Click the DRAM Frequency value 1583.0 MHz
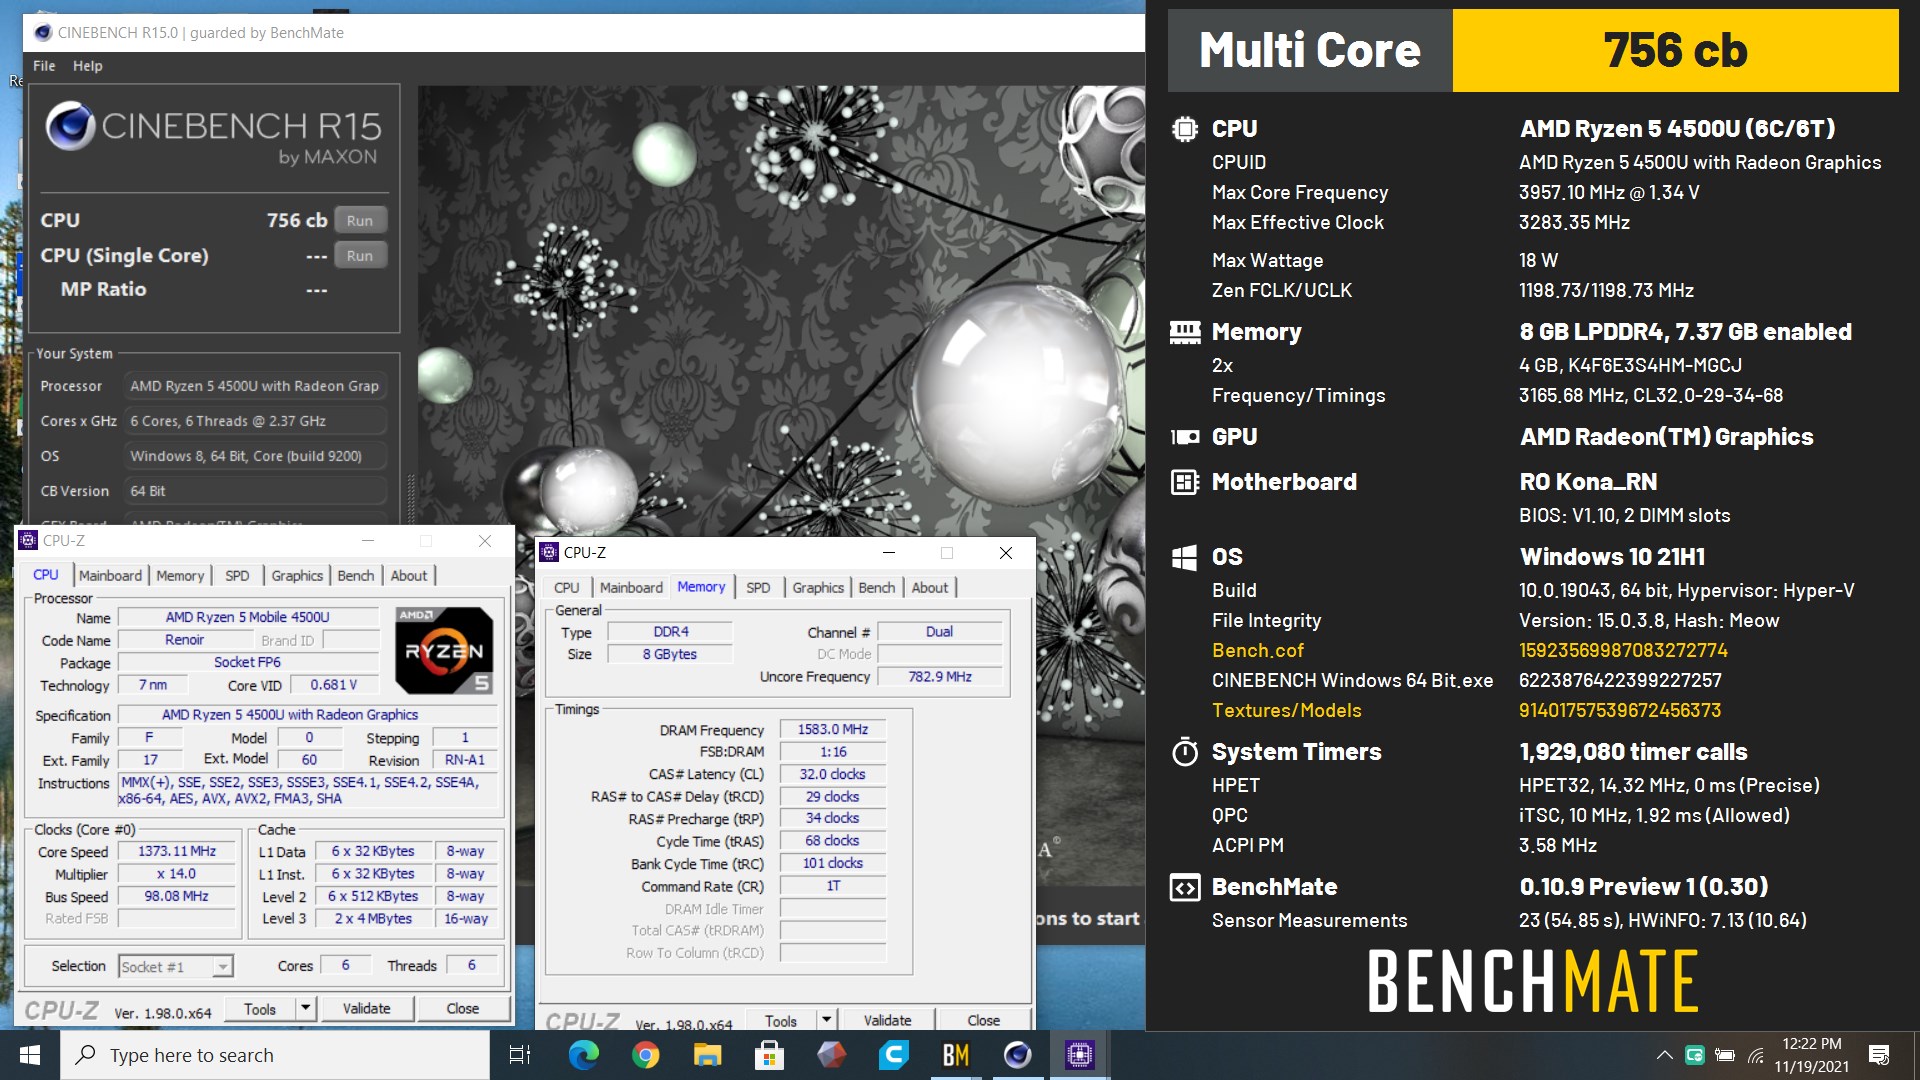This screenshot has height=1080, width=1920. (833, 729)
